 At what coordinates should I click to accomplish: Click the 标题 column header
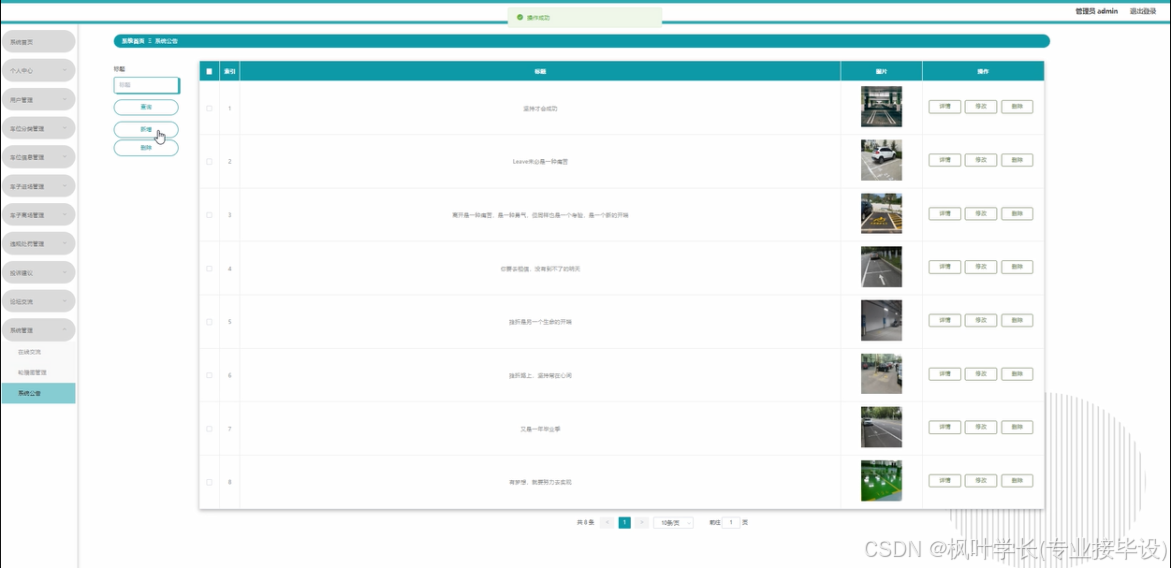click(540, 72)
